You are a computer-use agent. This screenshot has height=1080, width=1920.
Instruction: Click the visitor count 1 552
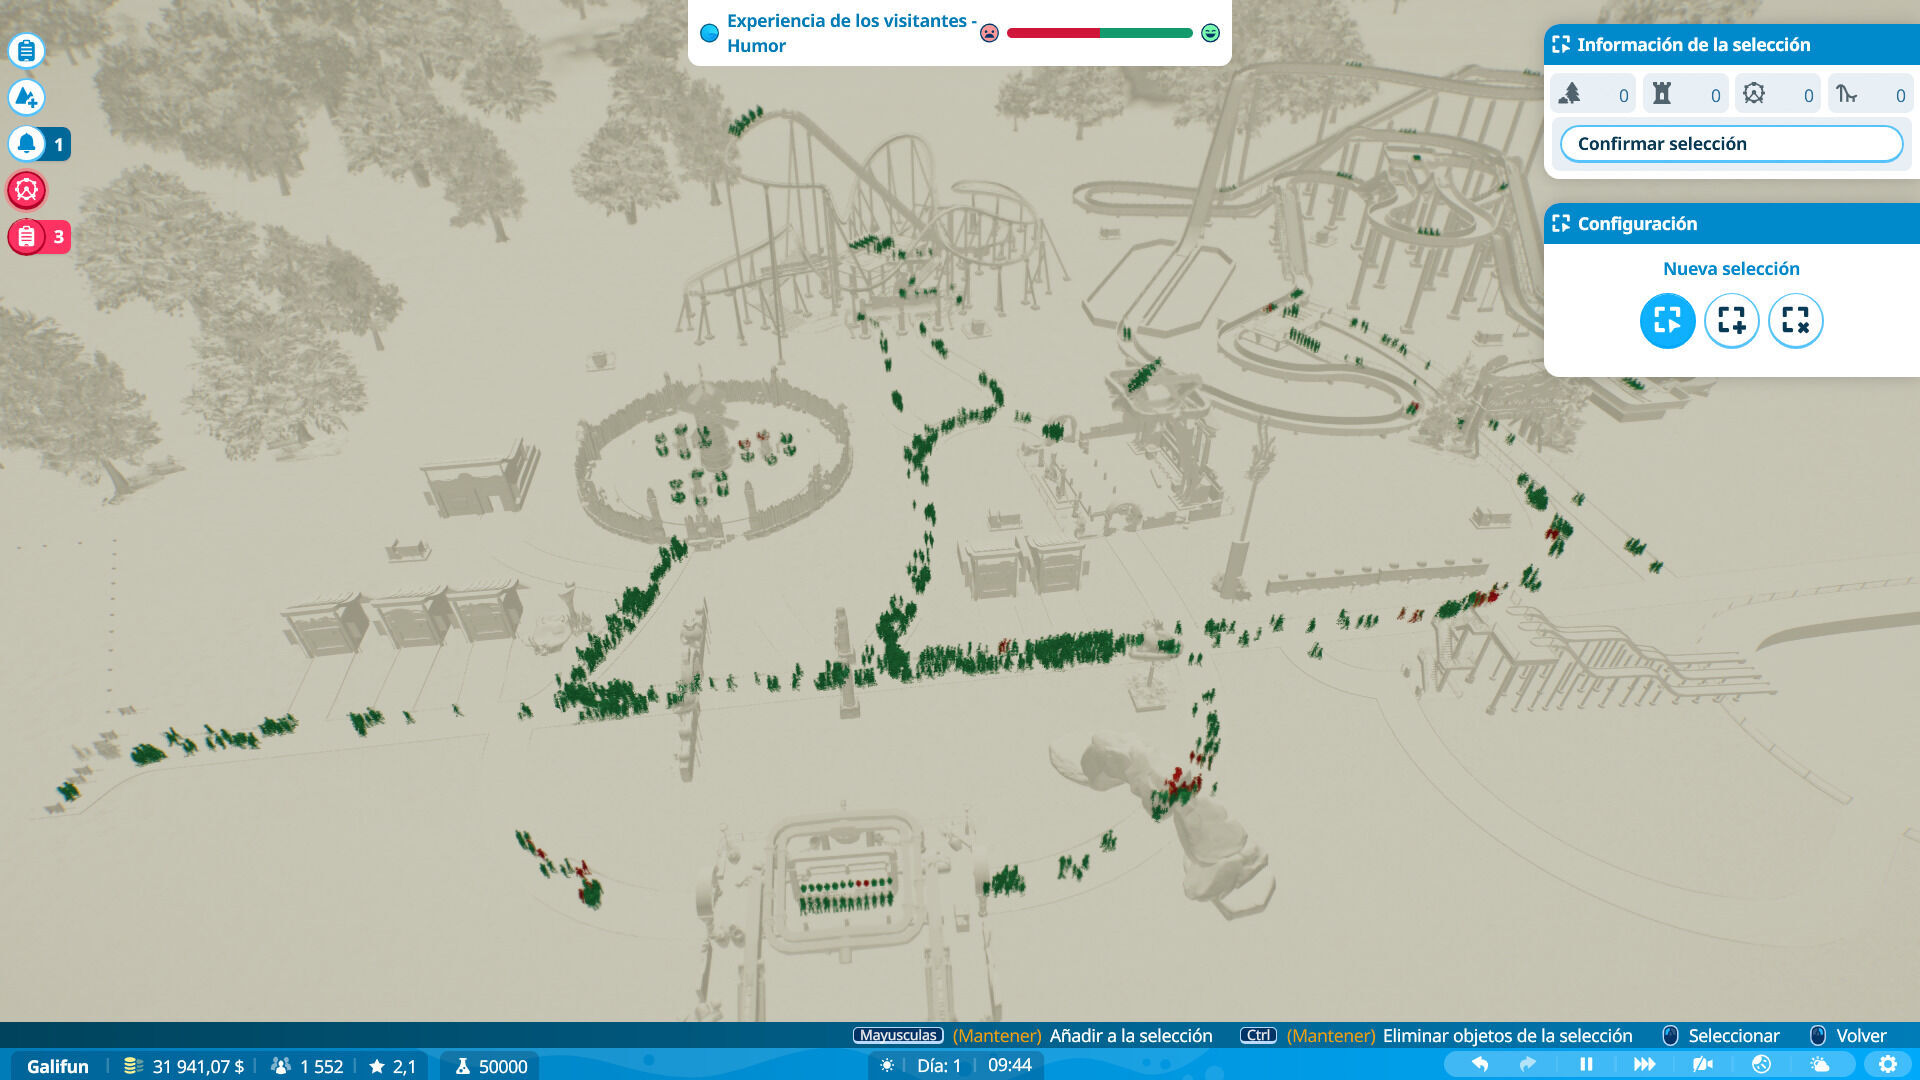[320, 1066]
